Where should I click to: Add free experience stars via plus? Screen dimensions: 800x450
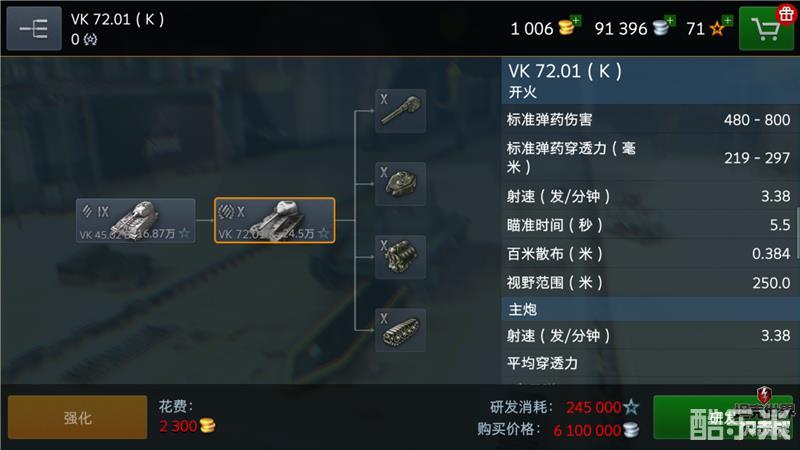[x=728, y=20]
